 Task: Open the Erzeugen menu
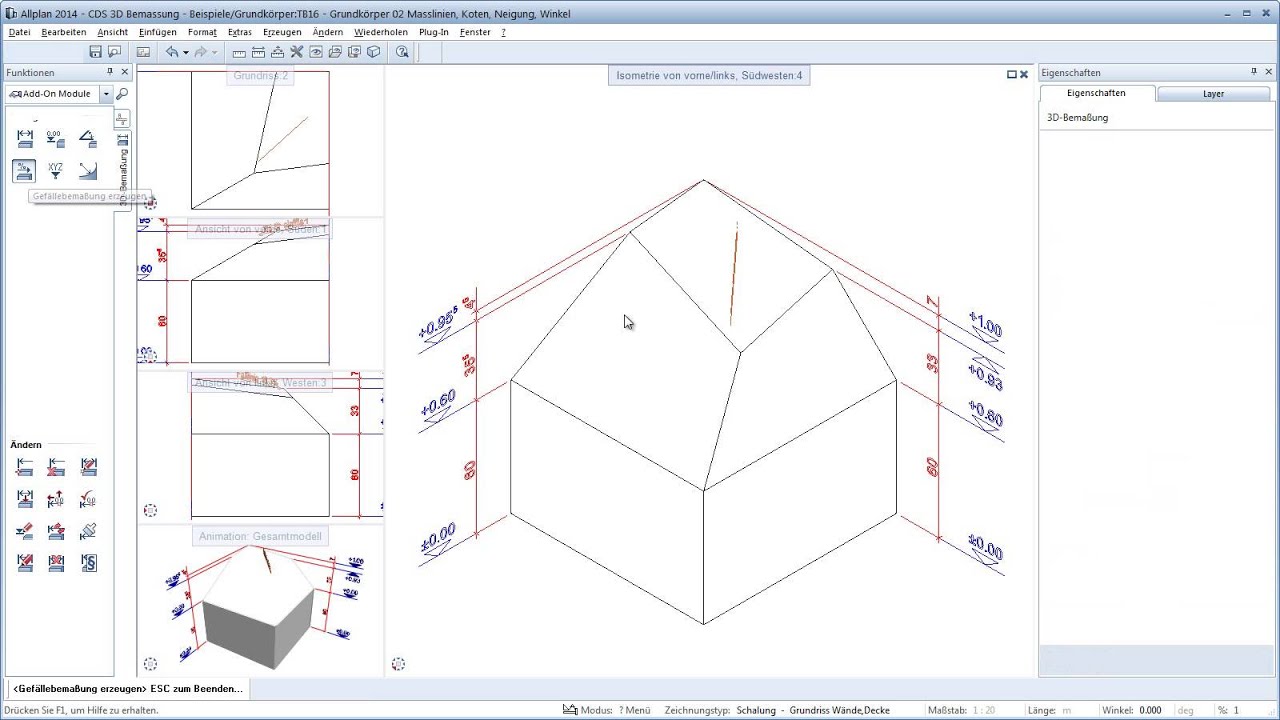pyautogui.click(x=282, y=32)
